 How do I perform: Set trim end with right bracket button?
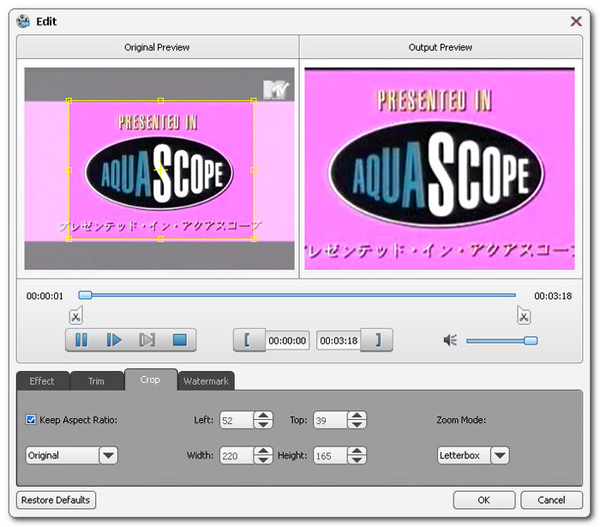coord(377,340)
